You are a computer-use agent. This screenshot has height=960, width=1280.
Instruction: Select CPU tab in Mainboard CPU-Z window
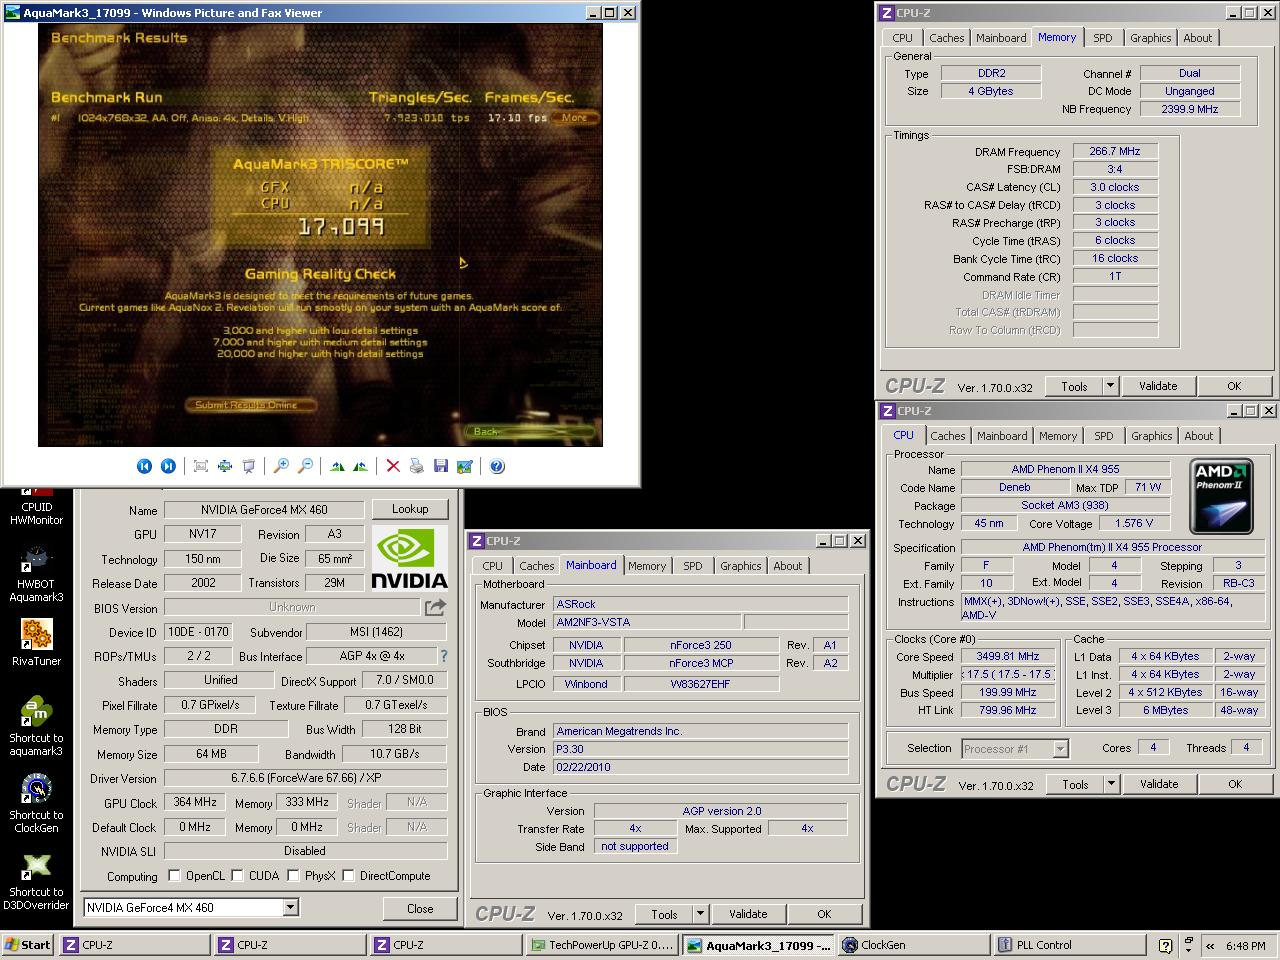(x=493, y=566)
